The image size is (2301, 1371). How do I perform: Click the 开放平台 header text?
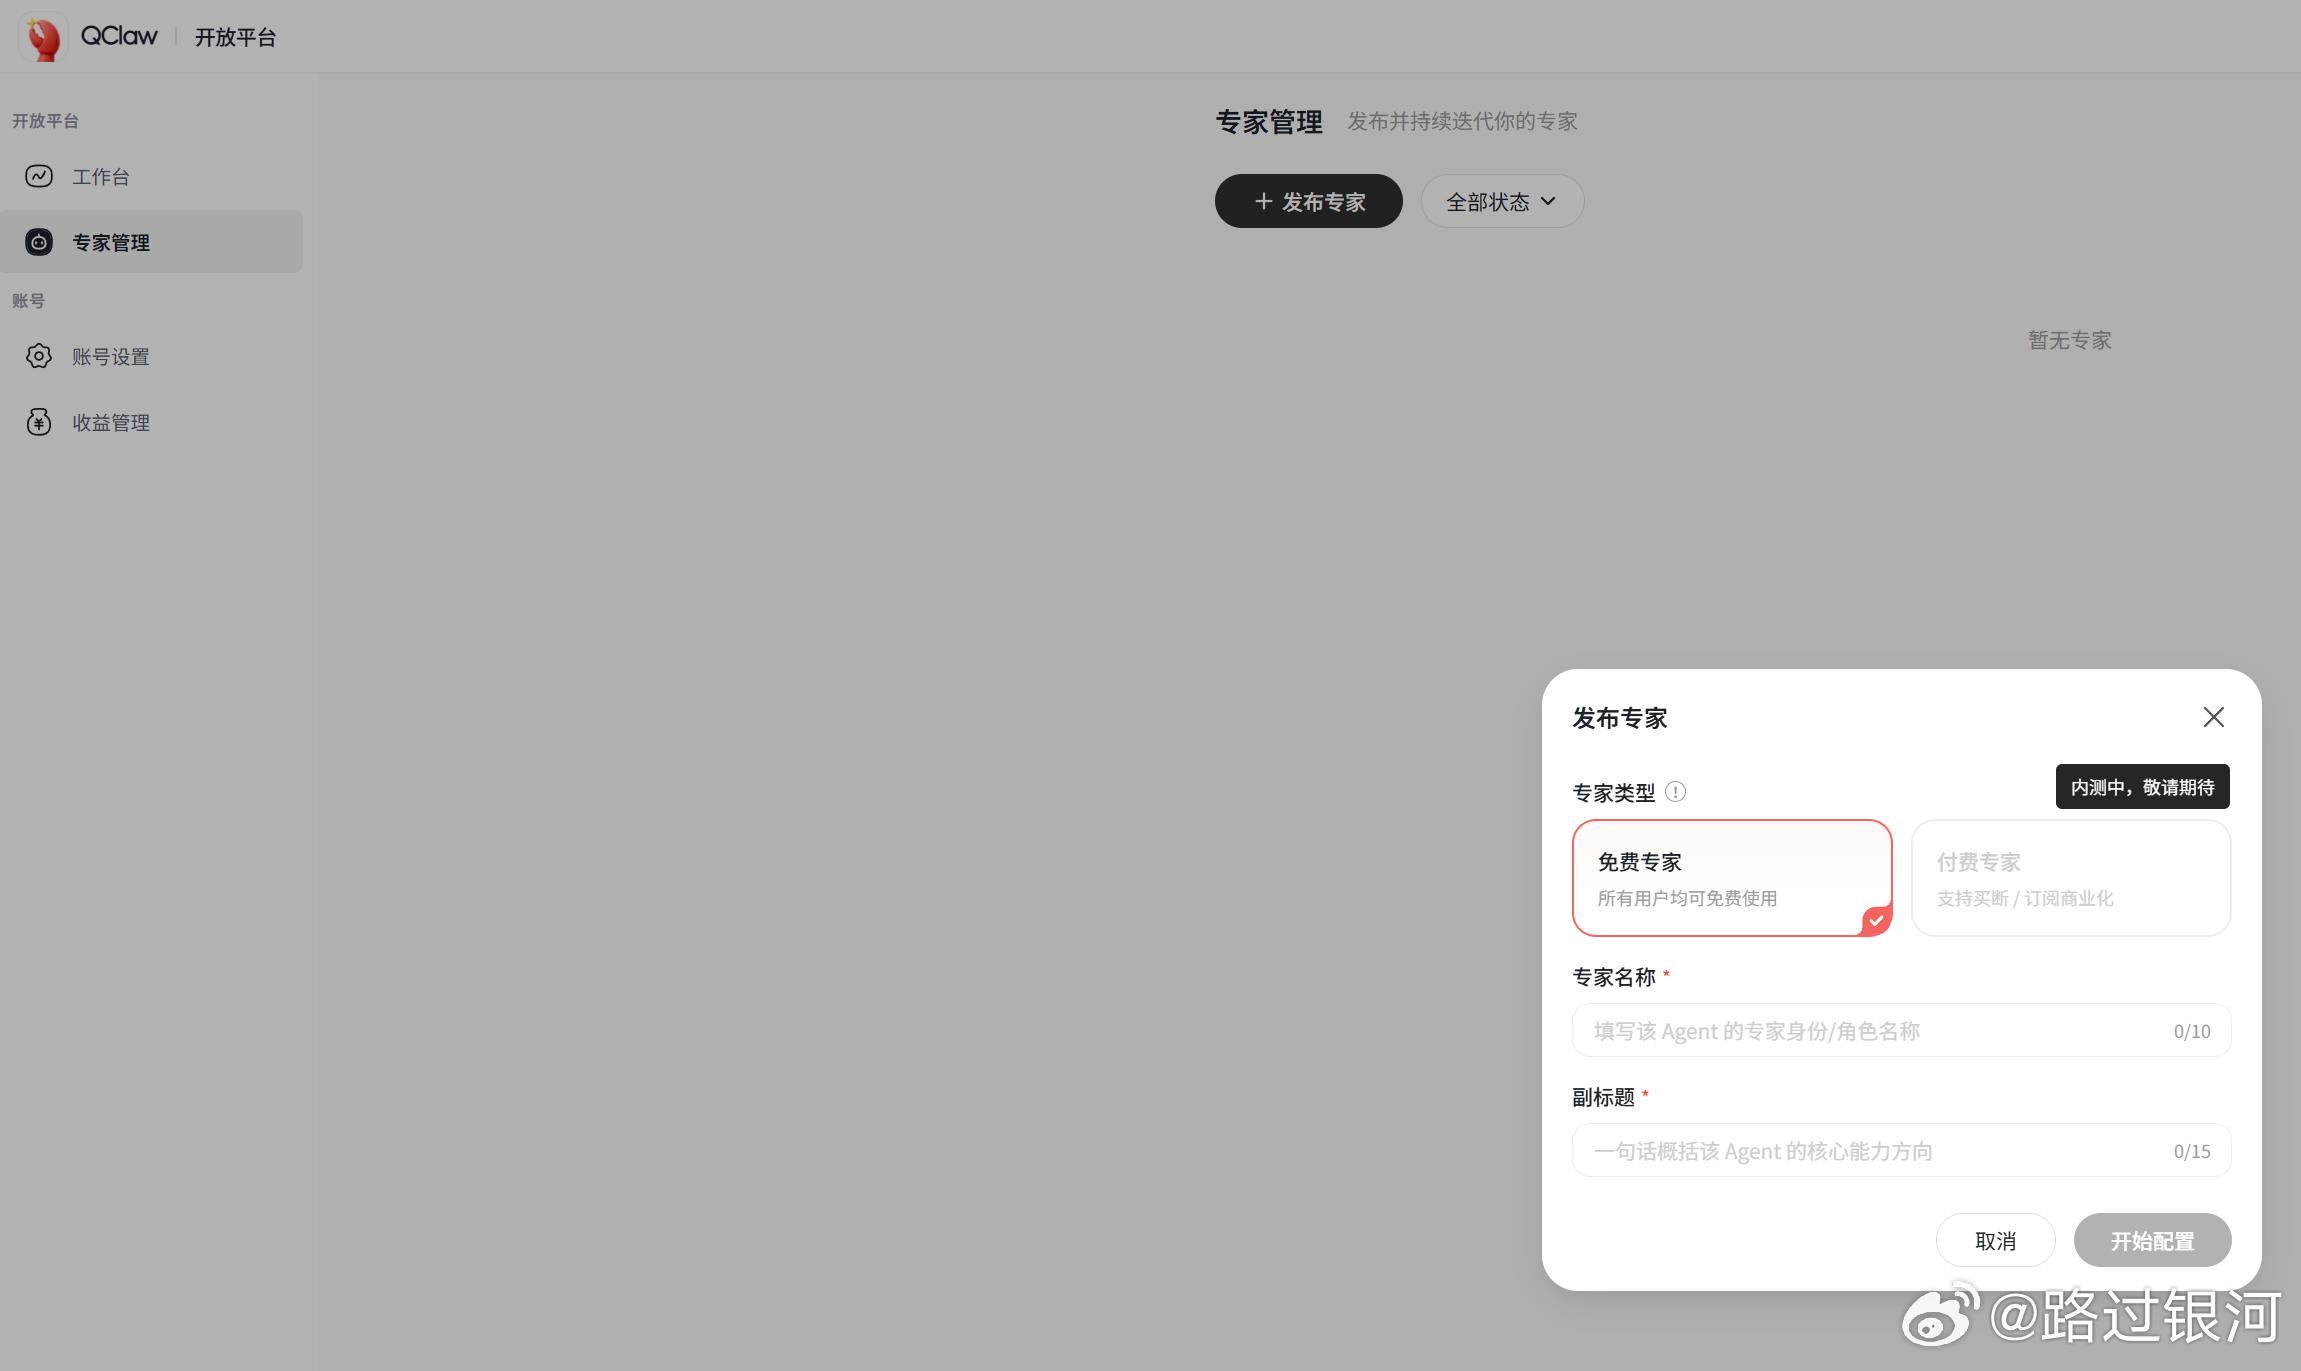235,37
